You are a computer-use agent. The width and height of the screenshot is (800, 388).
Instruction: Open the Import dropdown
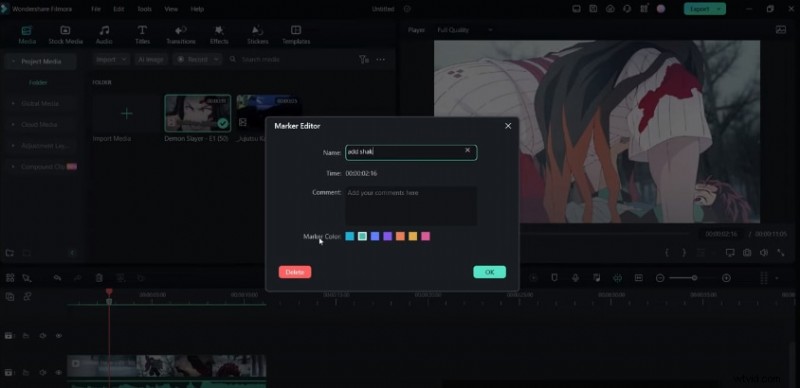tap(112, 60)
